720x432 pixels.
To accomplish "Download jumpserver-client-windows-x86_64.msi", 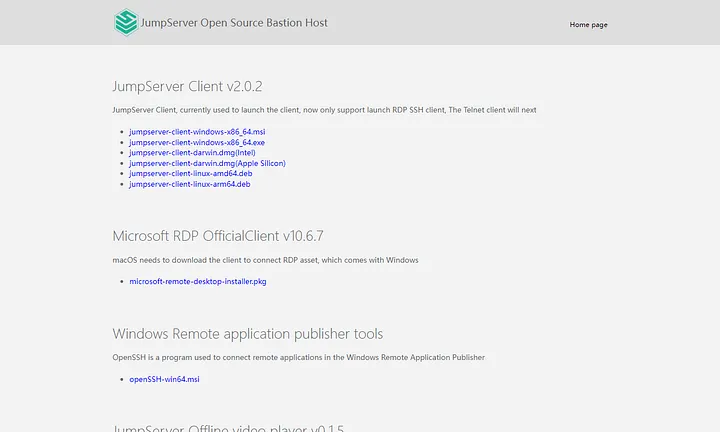I will [x=197, y=132].
